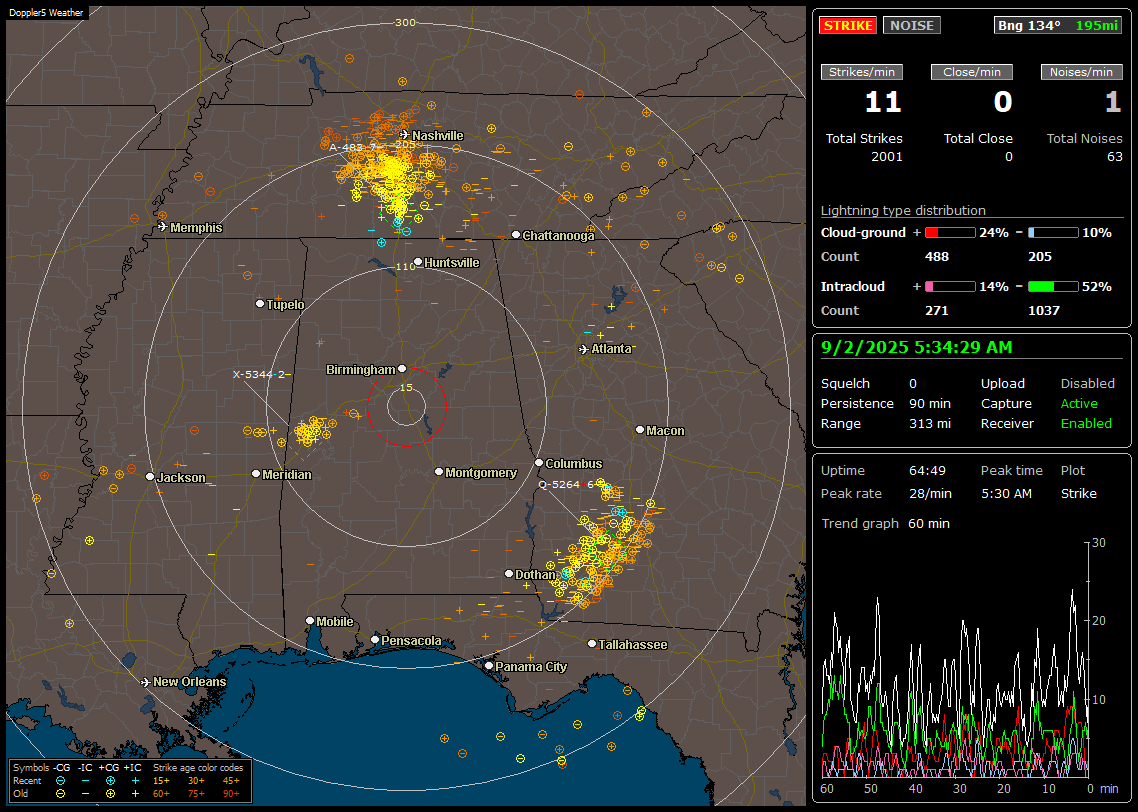Select the Huntsville city dot marker
This screenshot has height=812, width=1138.
point(418,262)
